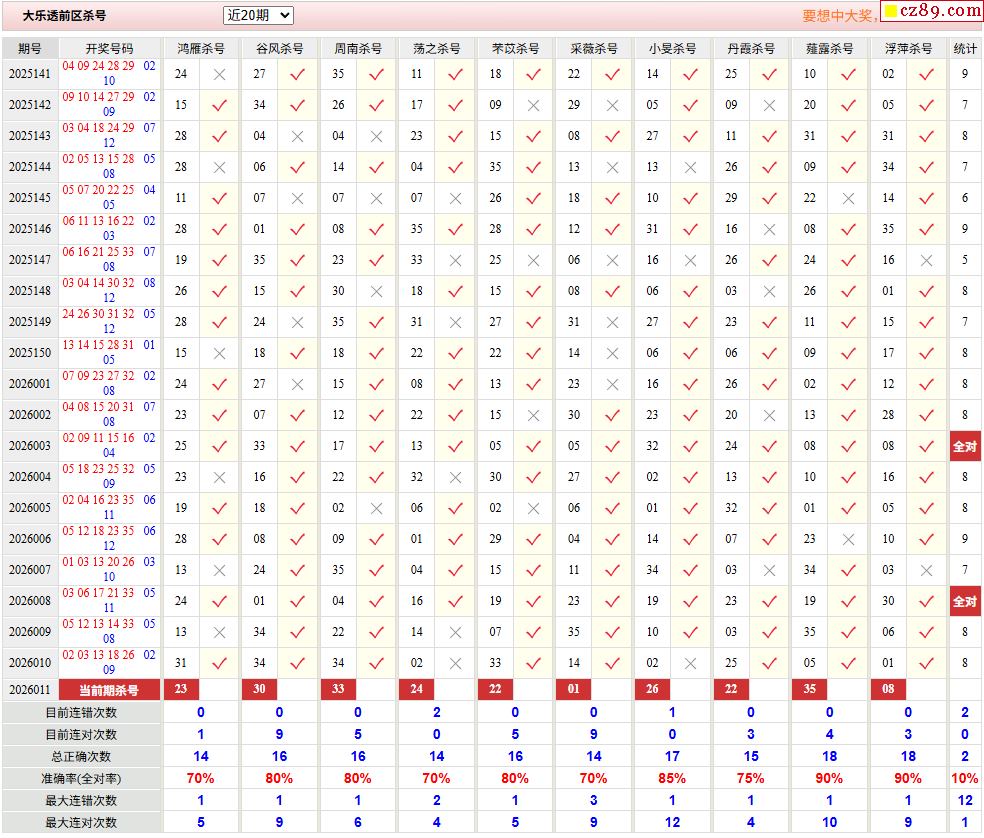Image resolution: width=984 pixels, height=838 pixels.
Task: Click the 鸿雁杀号 column header
Action: tap(200, 48)
